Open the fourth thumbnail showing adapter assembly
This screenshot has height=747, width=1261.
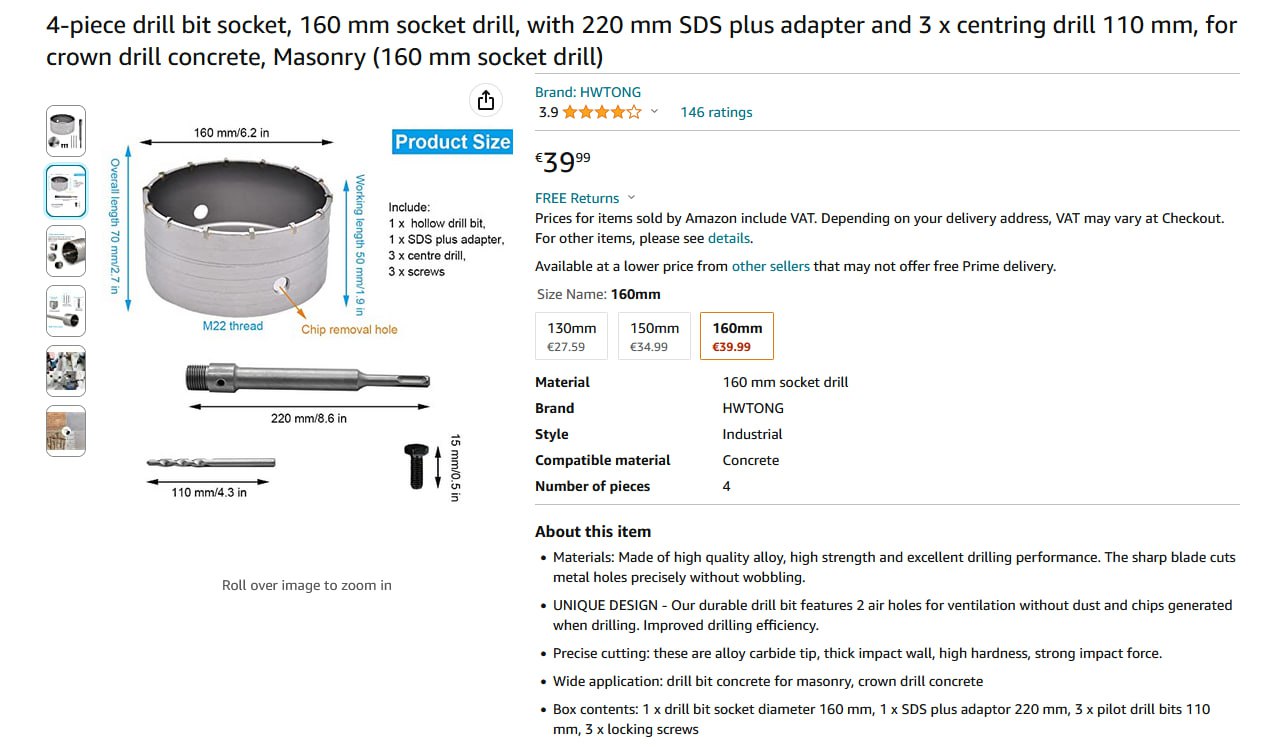(x=66, y=311)
